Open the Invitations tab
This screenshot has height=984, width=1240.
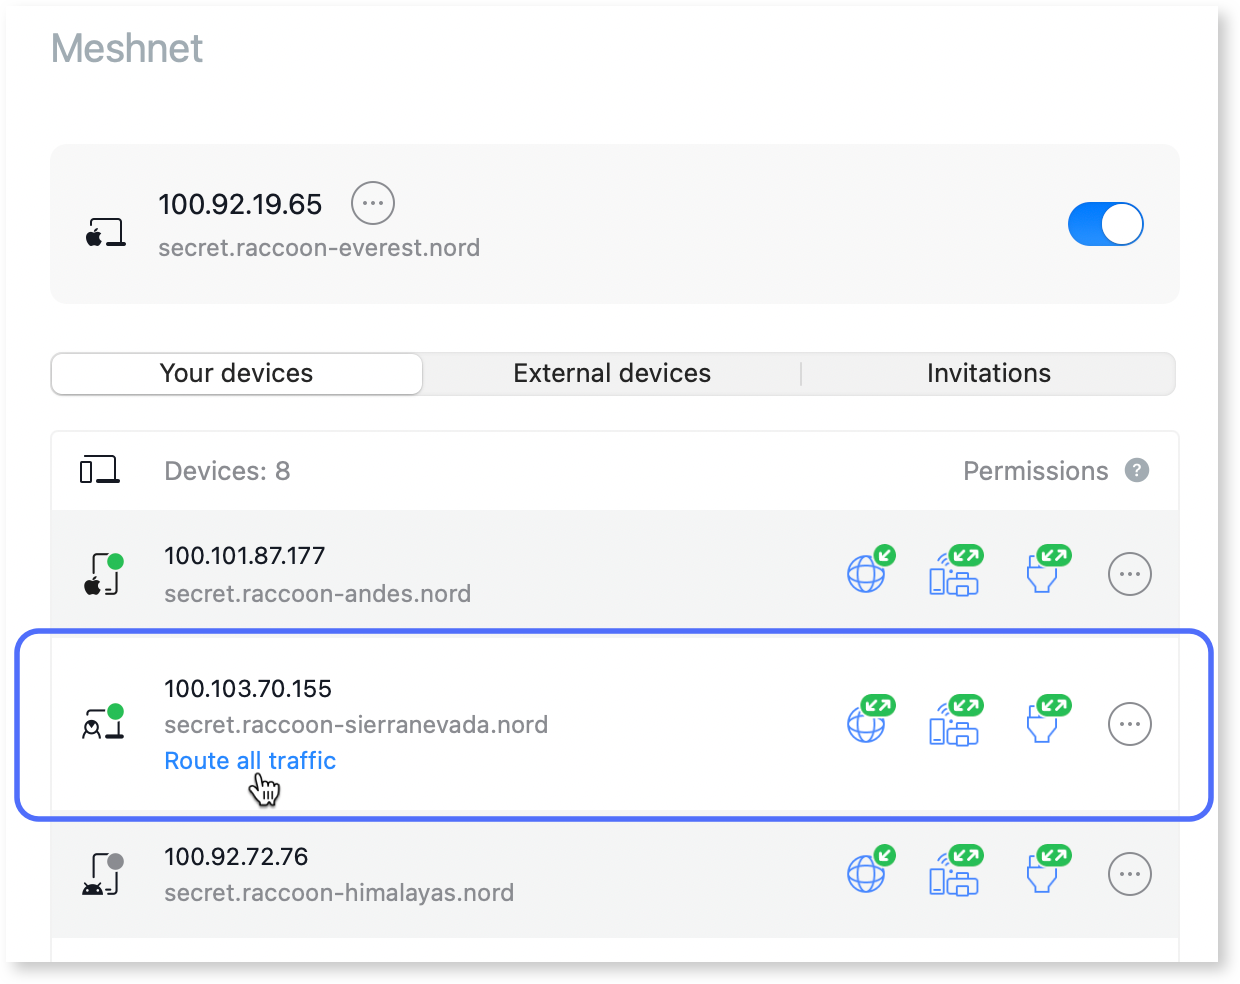(x=988, y=373)
